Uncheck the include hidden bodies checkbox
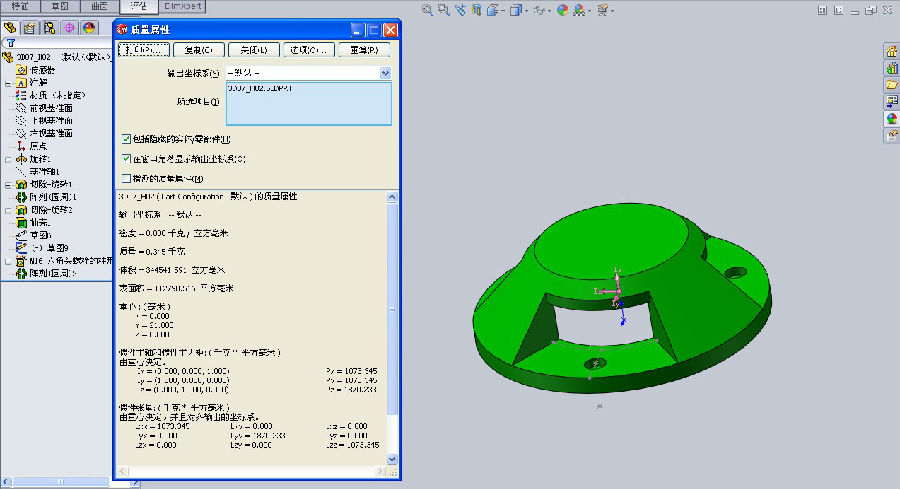Viewport: 900px width, 489px height. pyautogui.click(x=126, y=139)
